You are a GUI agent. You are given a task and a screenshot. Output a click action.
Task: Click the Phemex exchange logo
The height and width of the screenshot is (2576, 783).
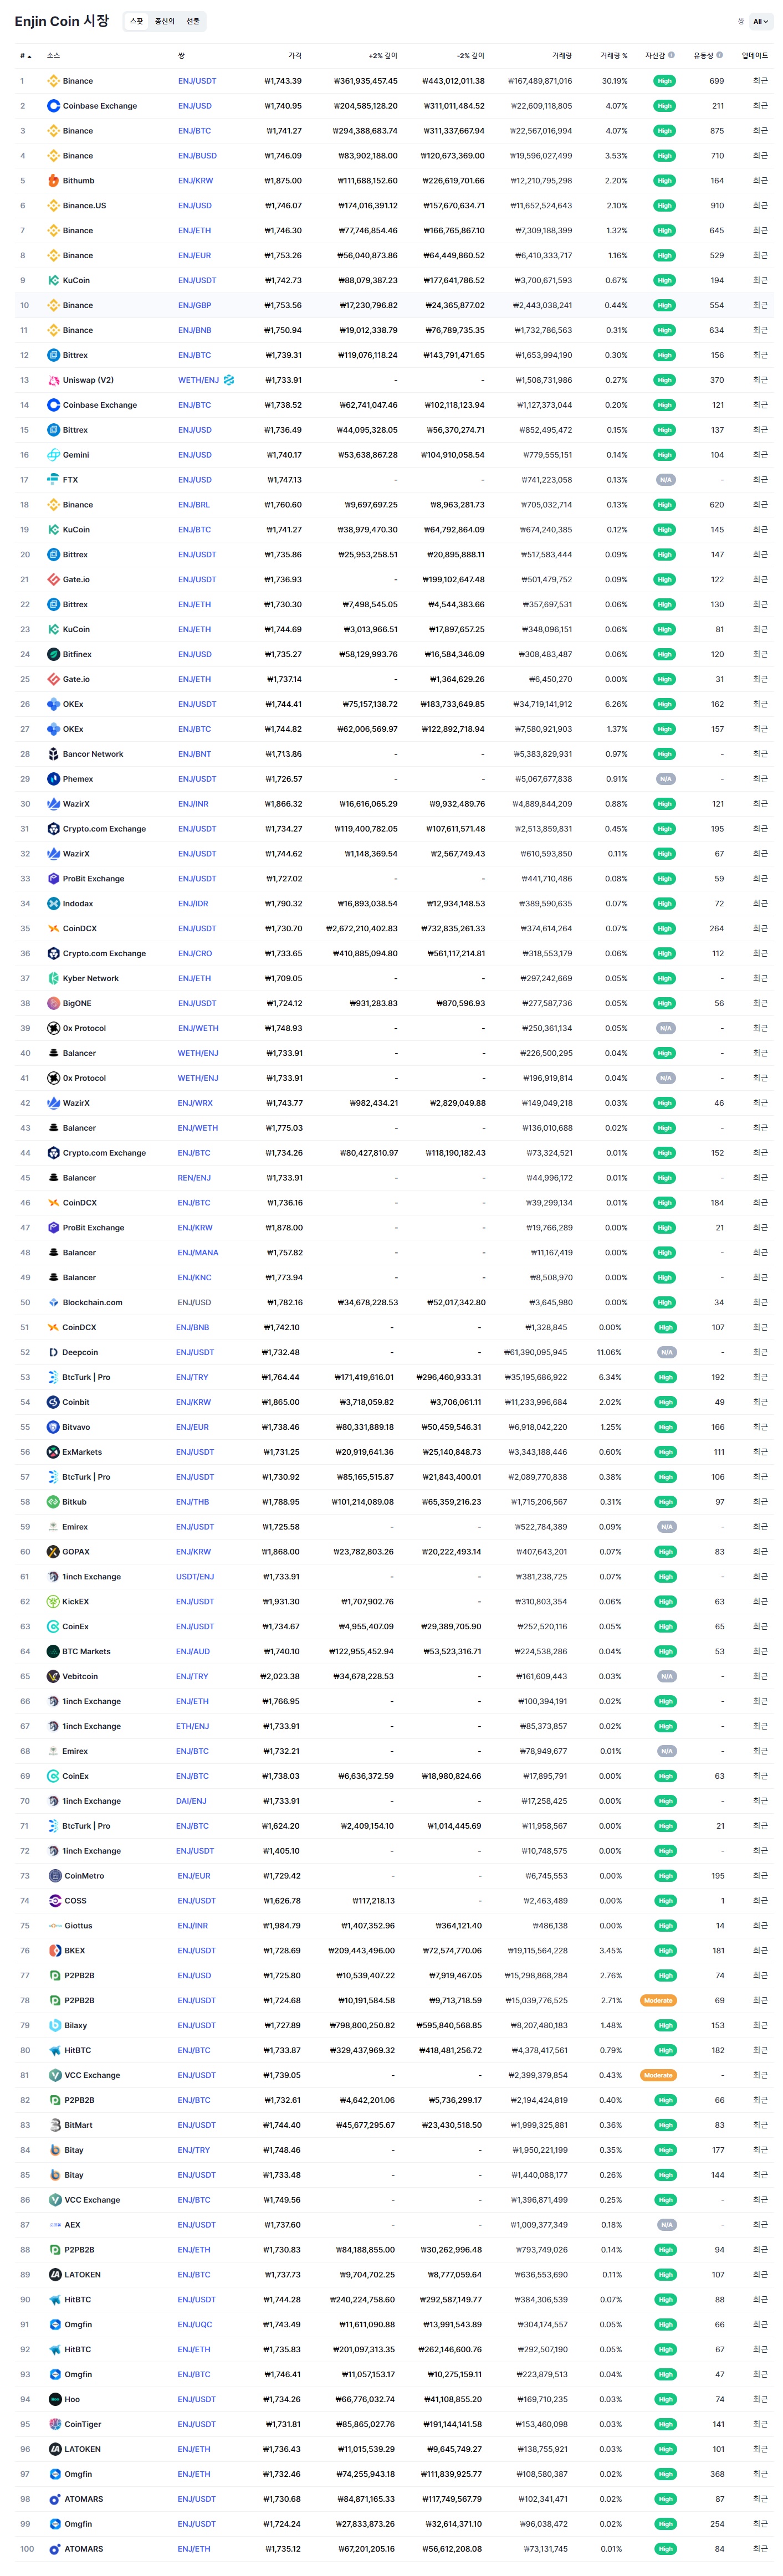(x=53, y=779)
